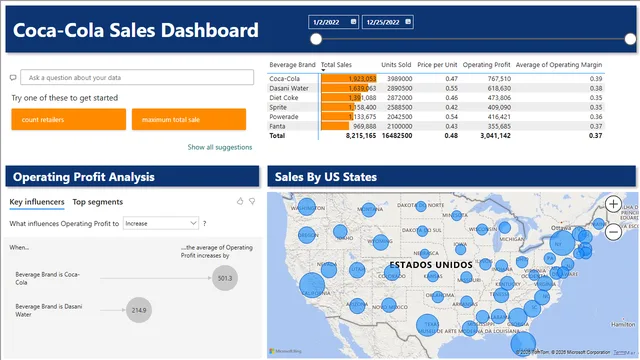Click the Ask a question about your data box

(137, 78)
